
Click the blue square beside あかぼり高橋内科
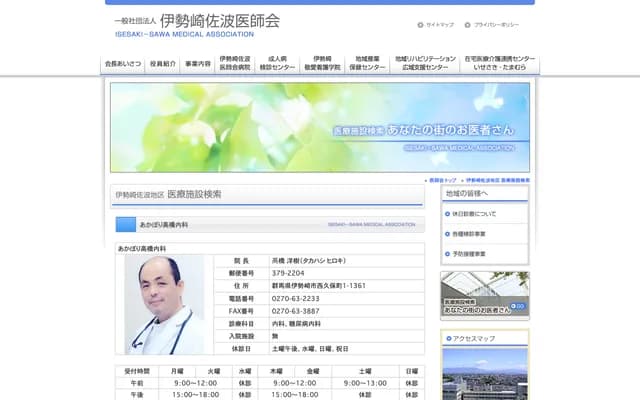[x=126, y=224]
